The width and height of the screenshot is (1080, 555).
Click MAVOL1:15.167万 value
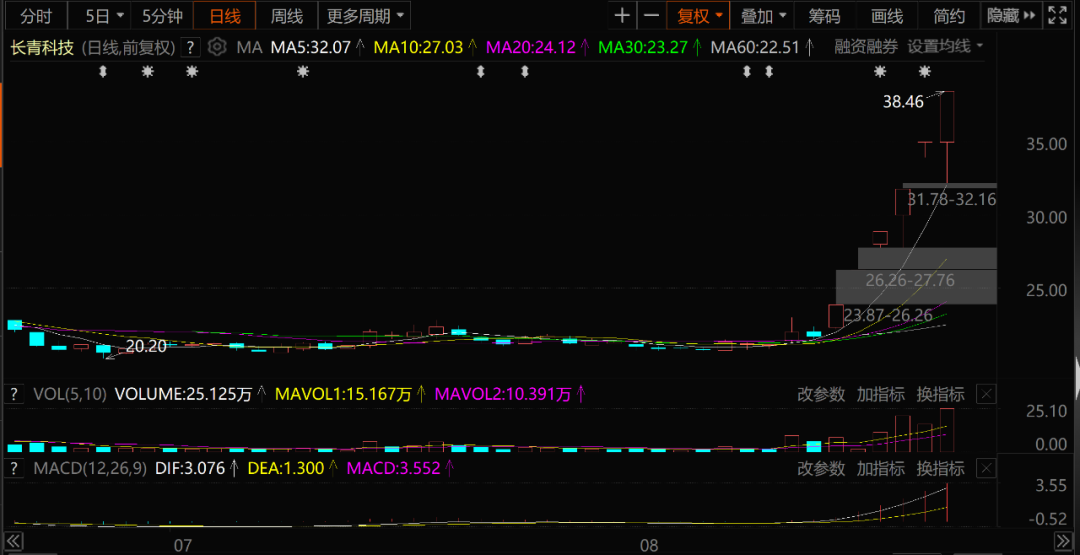click(343, 395)
